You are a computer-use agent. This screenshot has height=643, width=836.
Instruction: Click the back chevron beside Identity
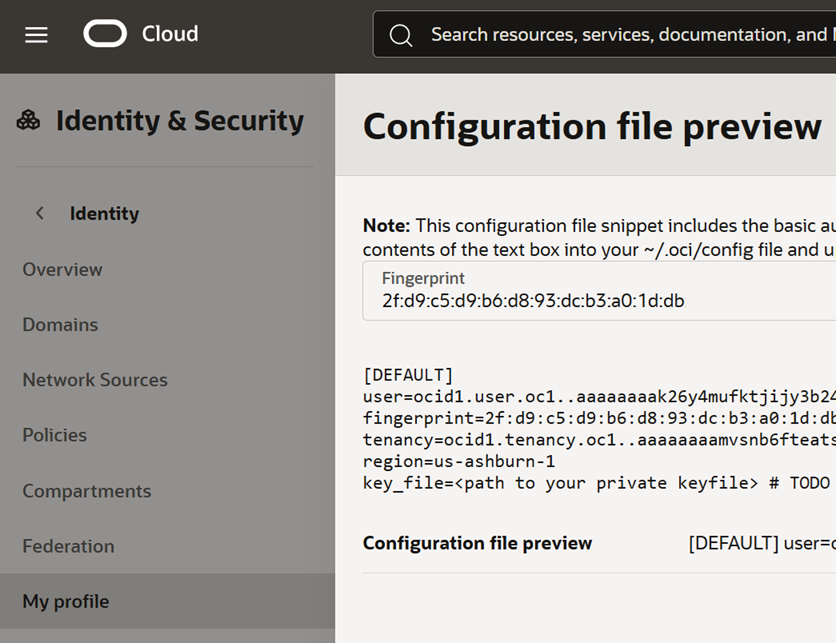(x=40, y=213)
